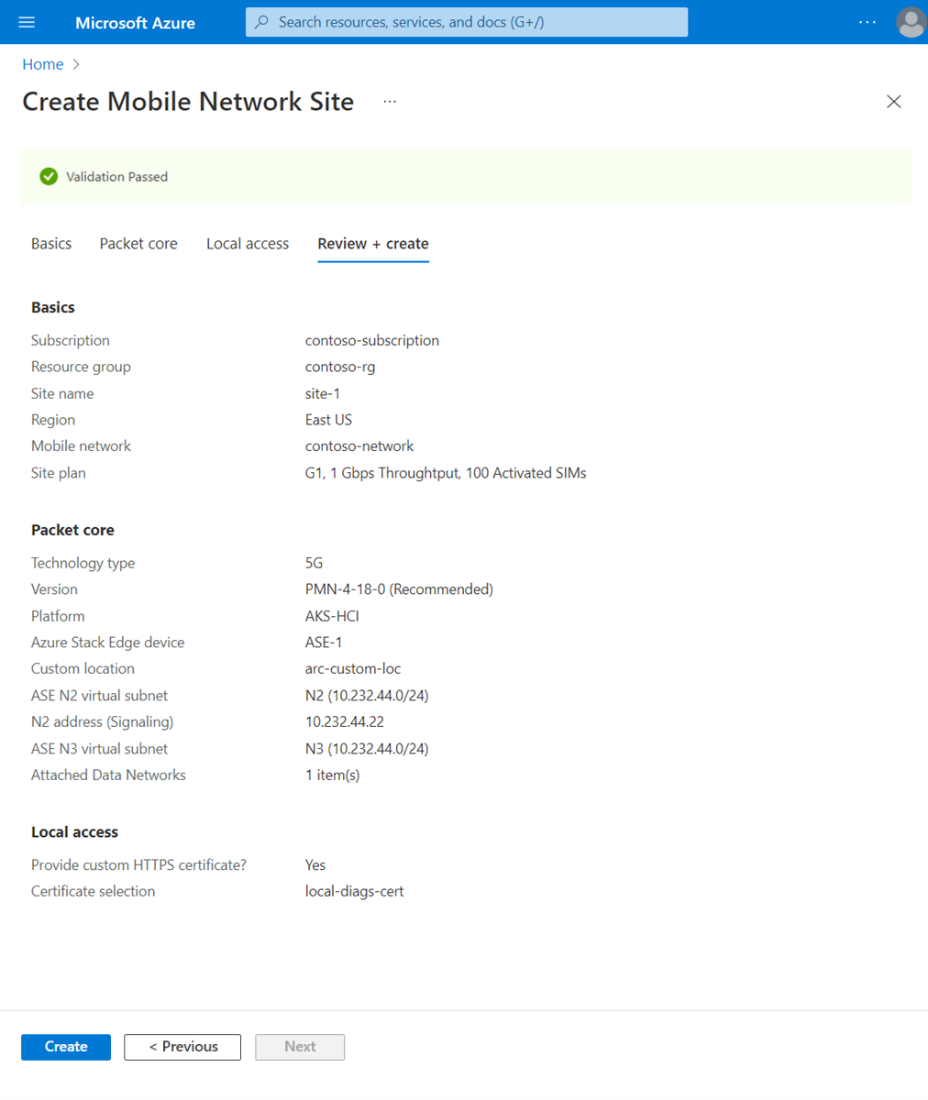Image resolution: width=928 pixels, height=1100 pixels.
Task: Select the local-diags-cert value
Action: coord(354,892)
